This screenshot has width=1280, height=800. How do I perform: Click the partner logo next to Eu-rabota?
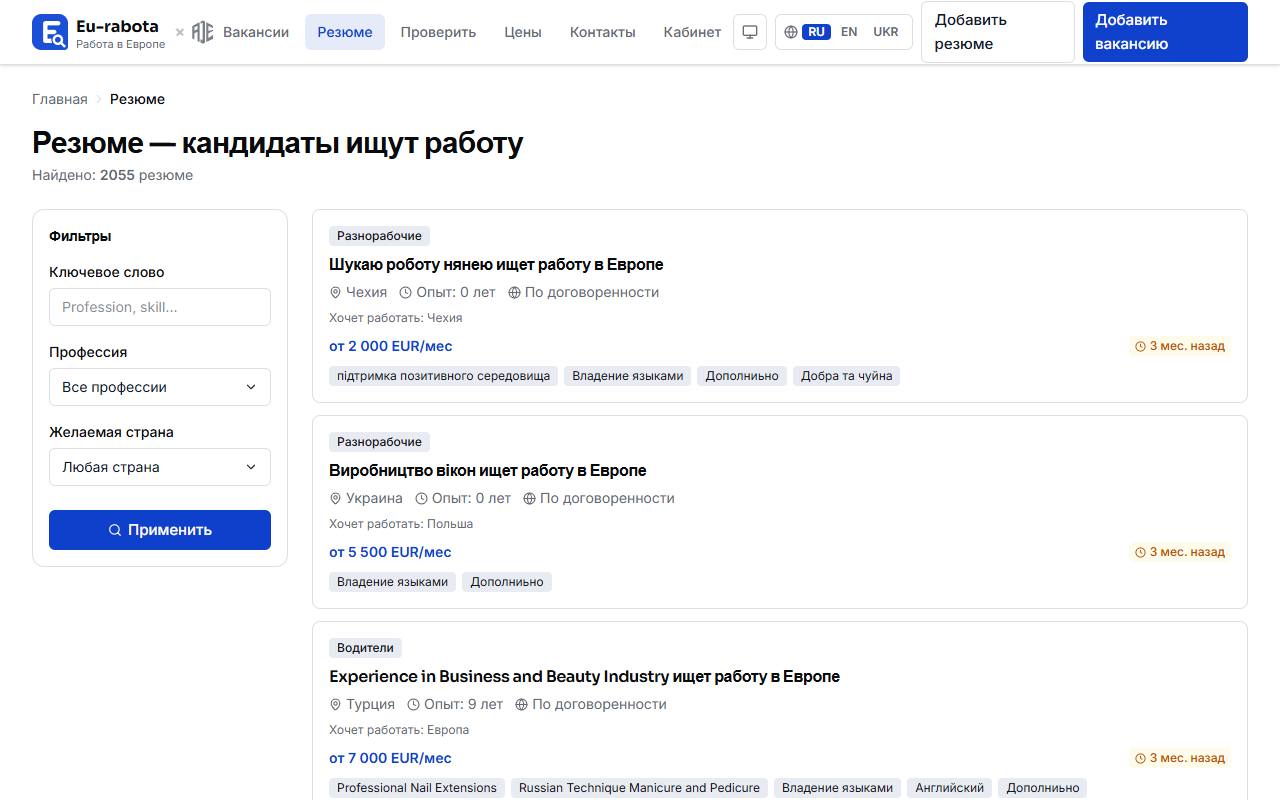coord(203,32)
